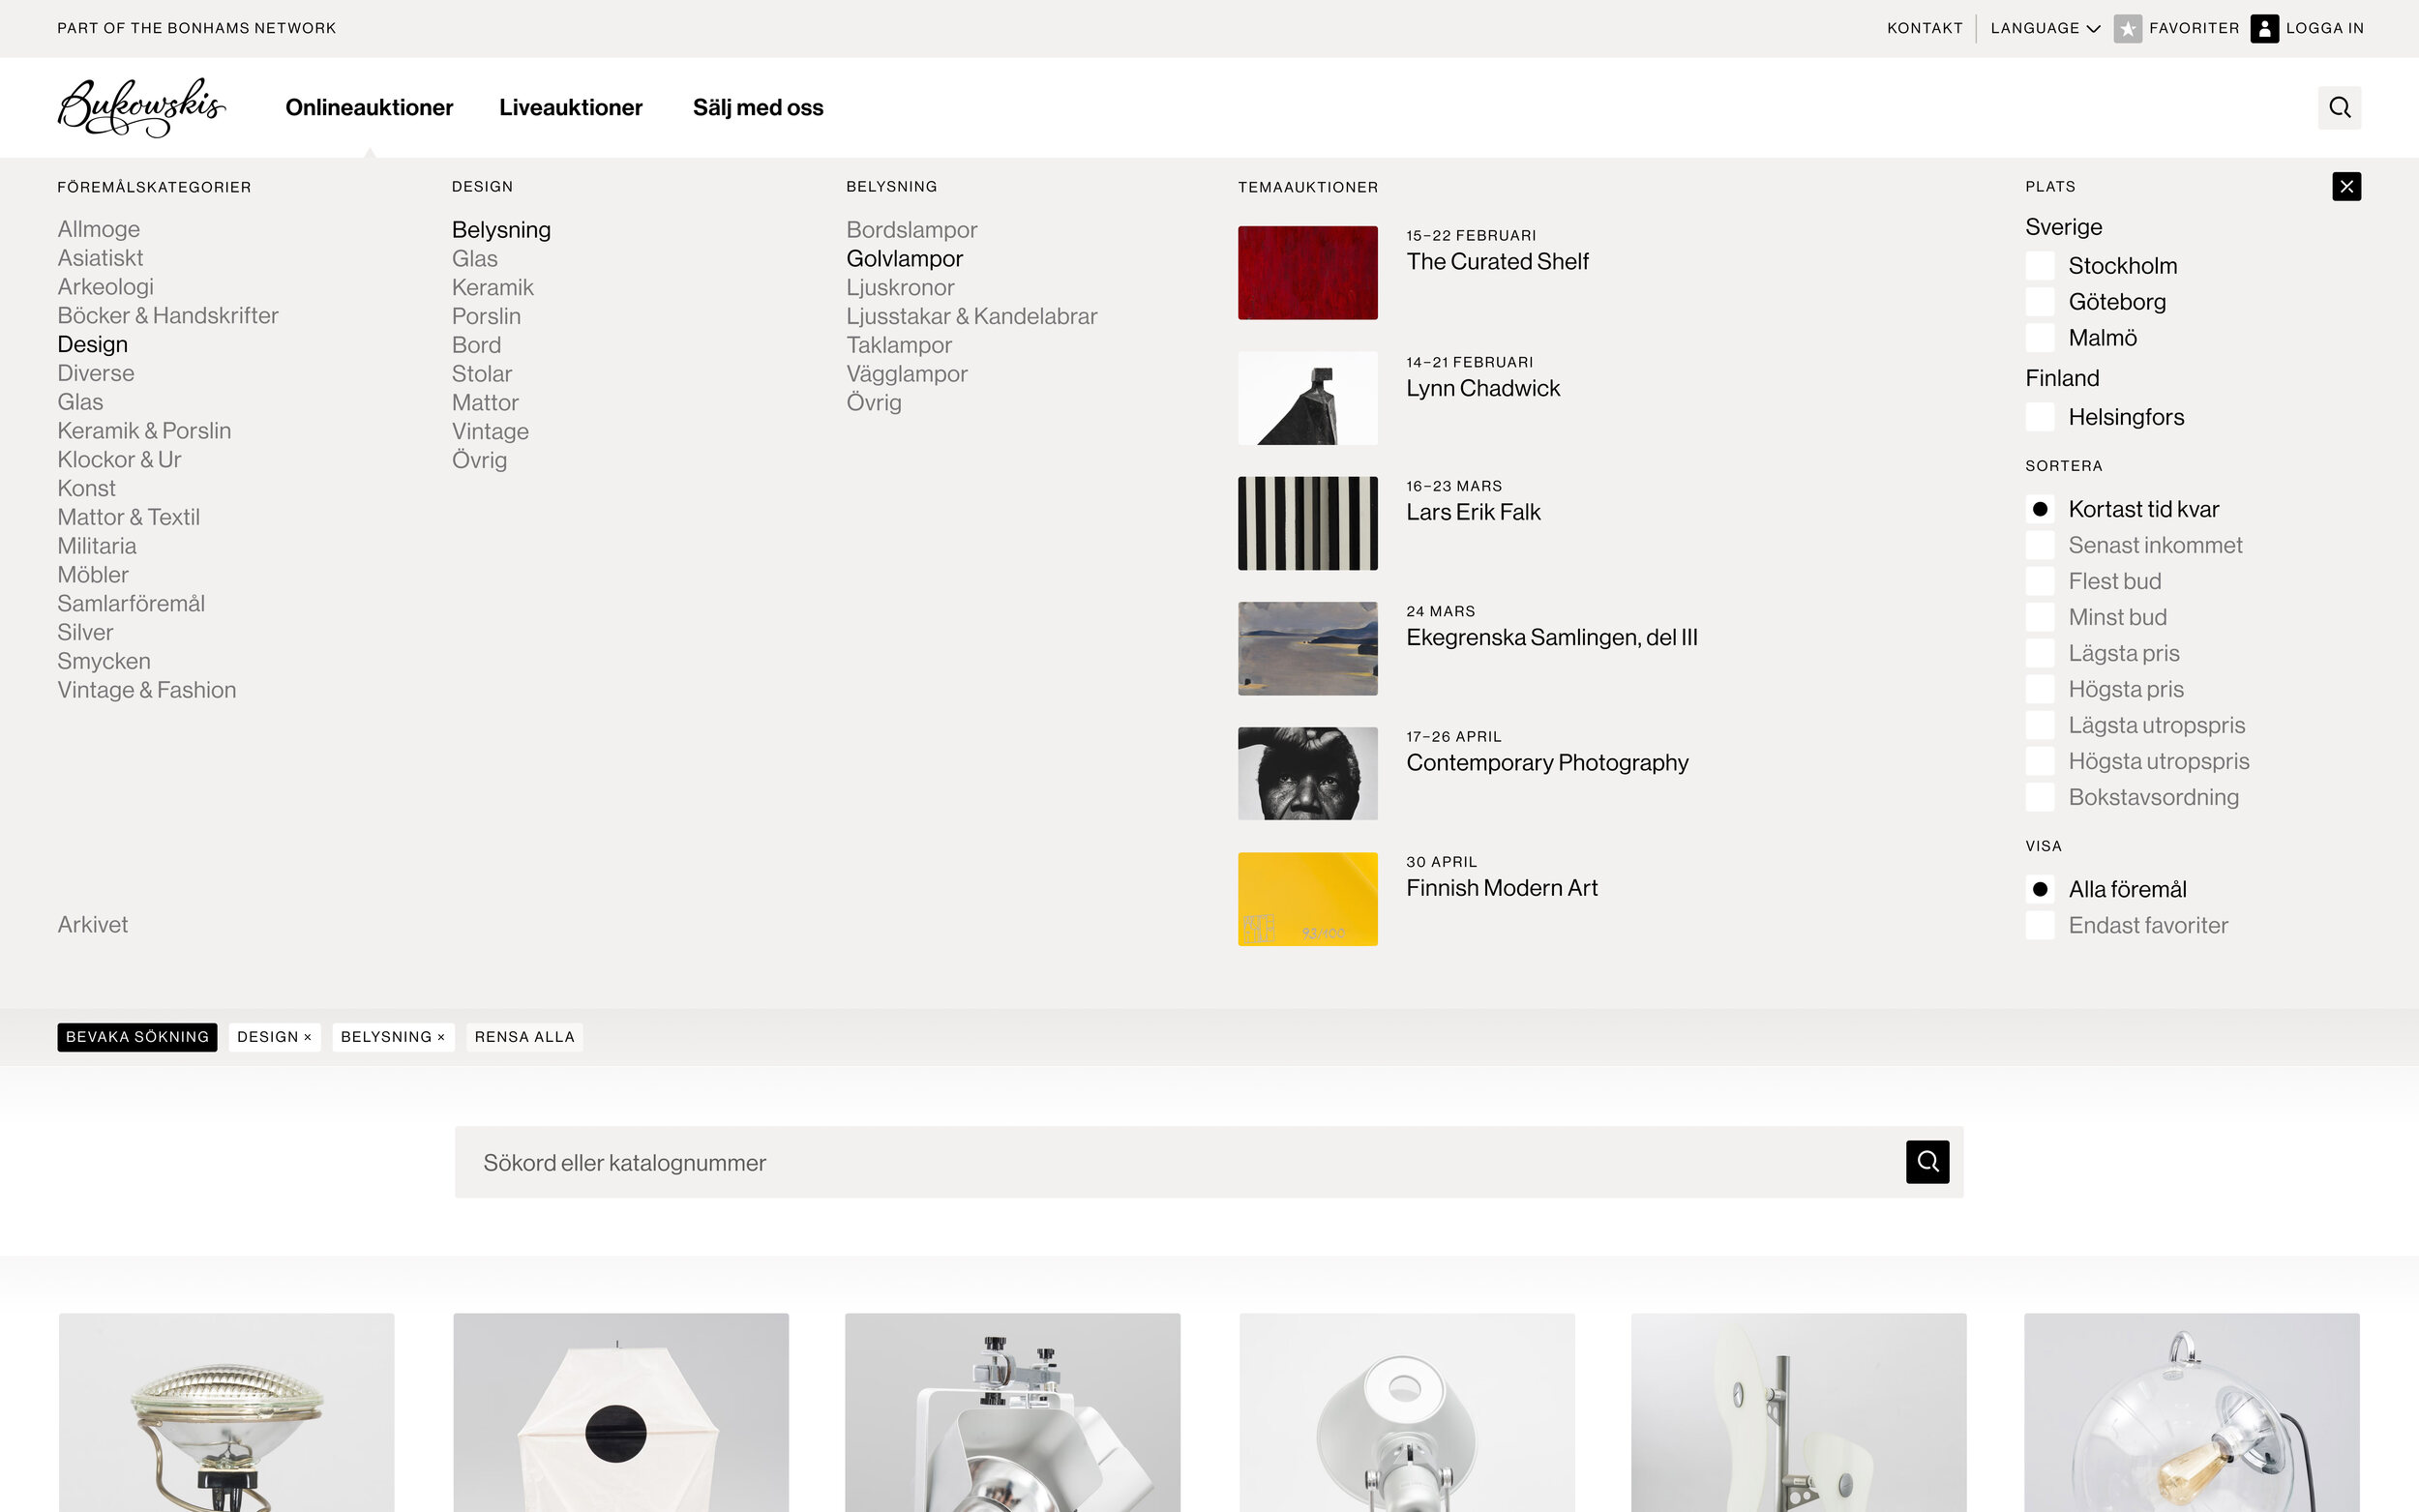Click the Favoriter star icon
Screen dimensions: 2419x1512
[x=2127, y=28]
